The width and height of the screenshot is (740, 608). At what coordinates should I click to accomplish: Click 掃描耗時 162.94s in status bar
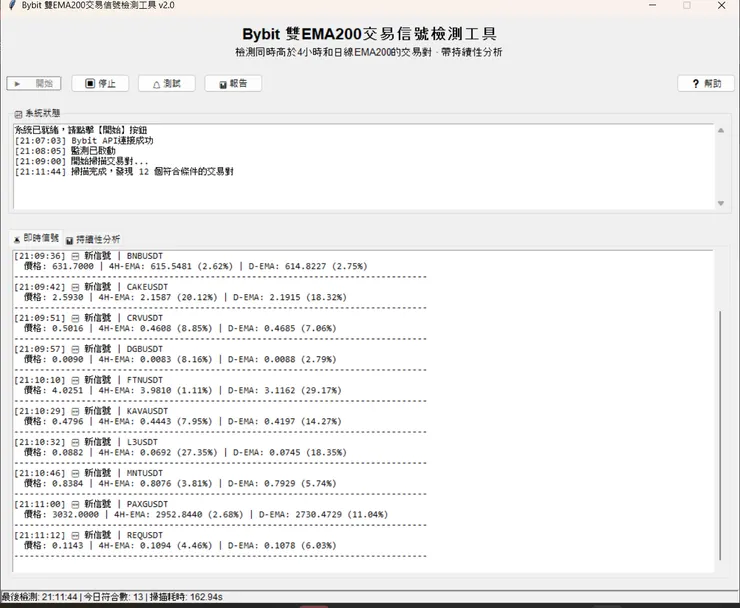[186, 597]
